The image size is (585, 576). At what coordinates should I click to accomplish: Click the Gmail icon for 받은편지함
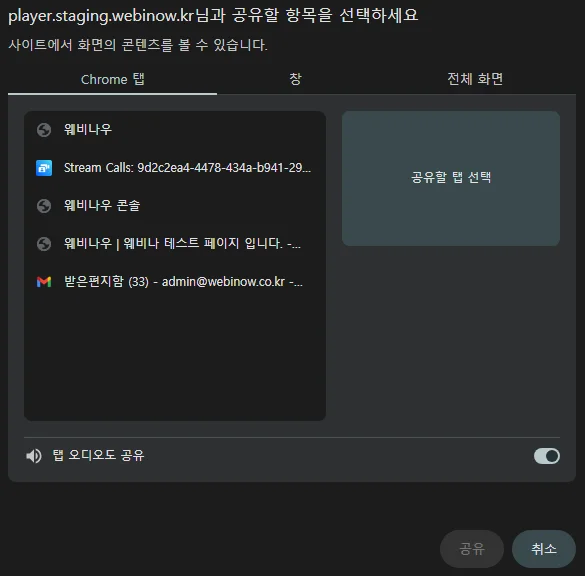[44, 282]
